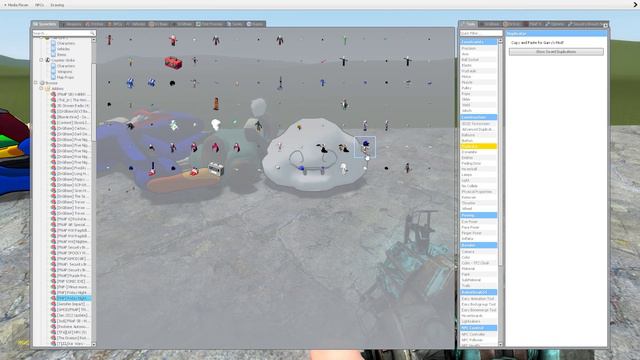
Task: Select the Weld tool
Action: (x=479, y=105)
